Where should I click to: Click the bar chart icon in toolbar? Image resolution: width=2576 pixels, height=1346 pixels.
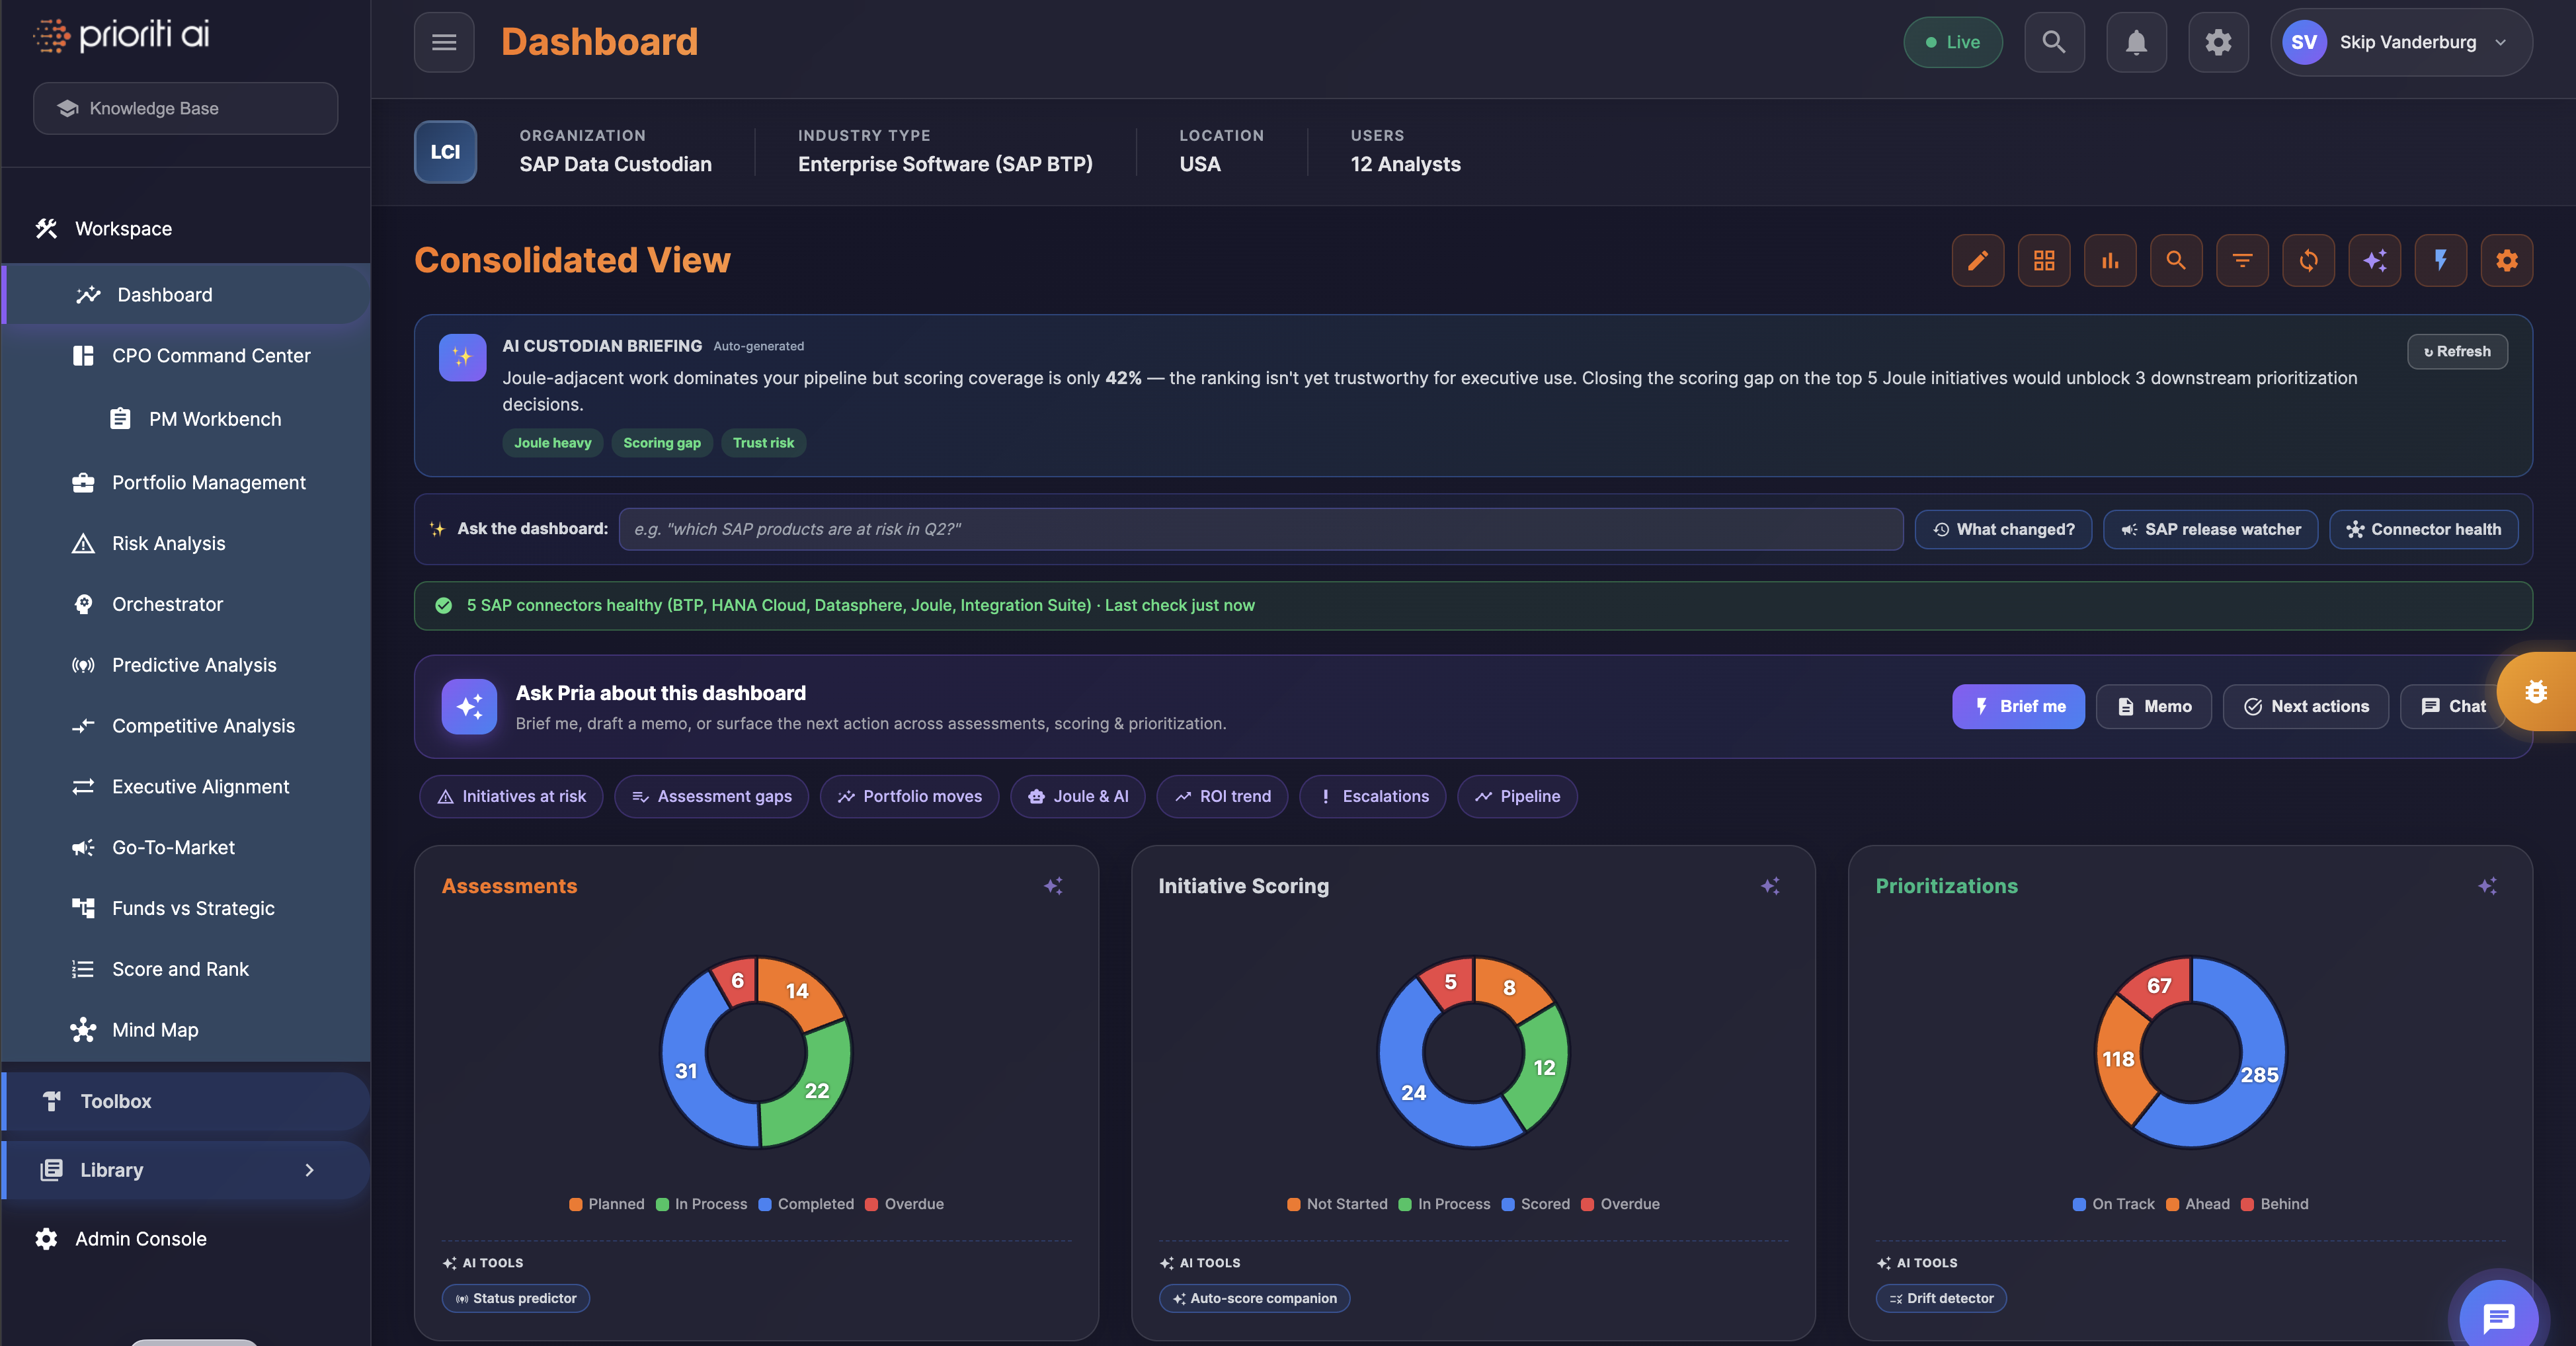point(2110,261)
